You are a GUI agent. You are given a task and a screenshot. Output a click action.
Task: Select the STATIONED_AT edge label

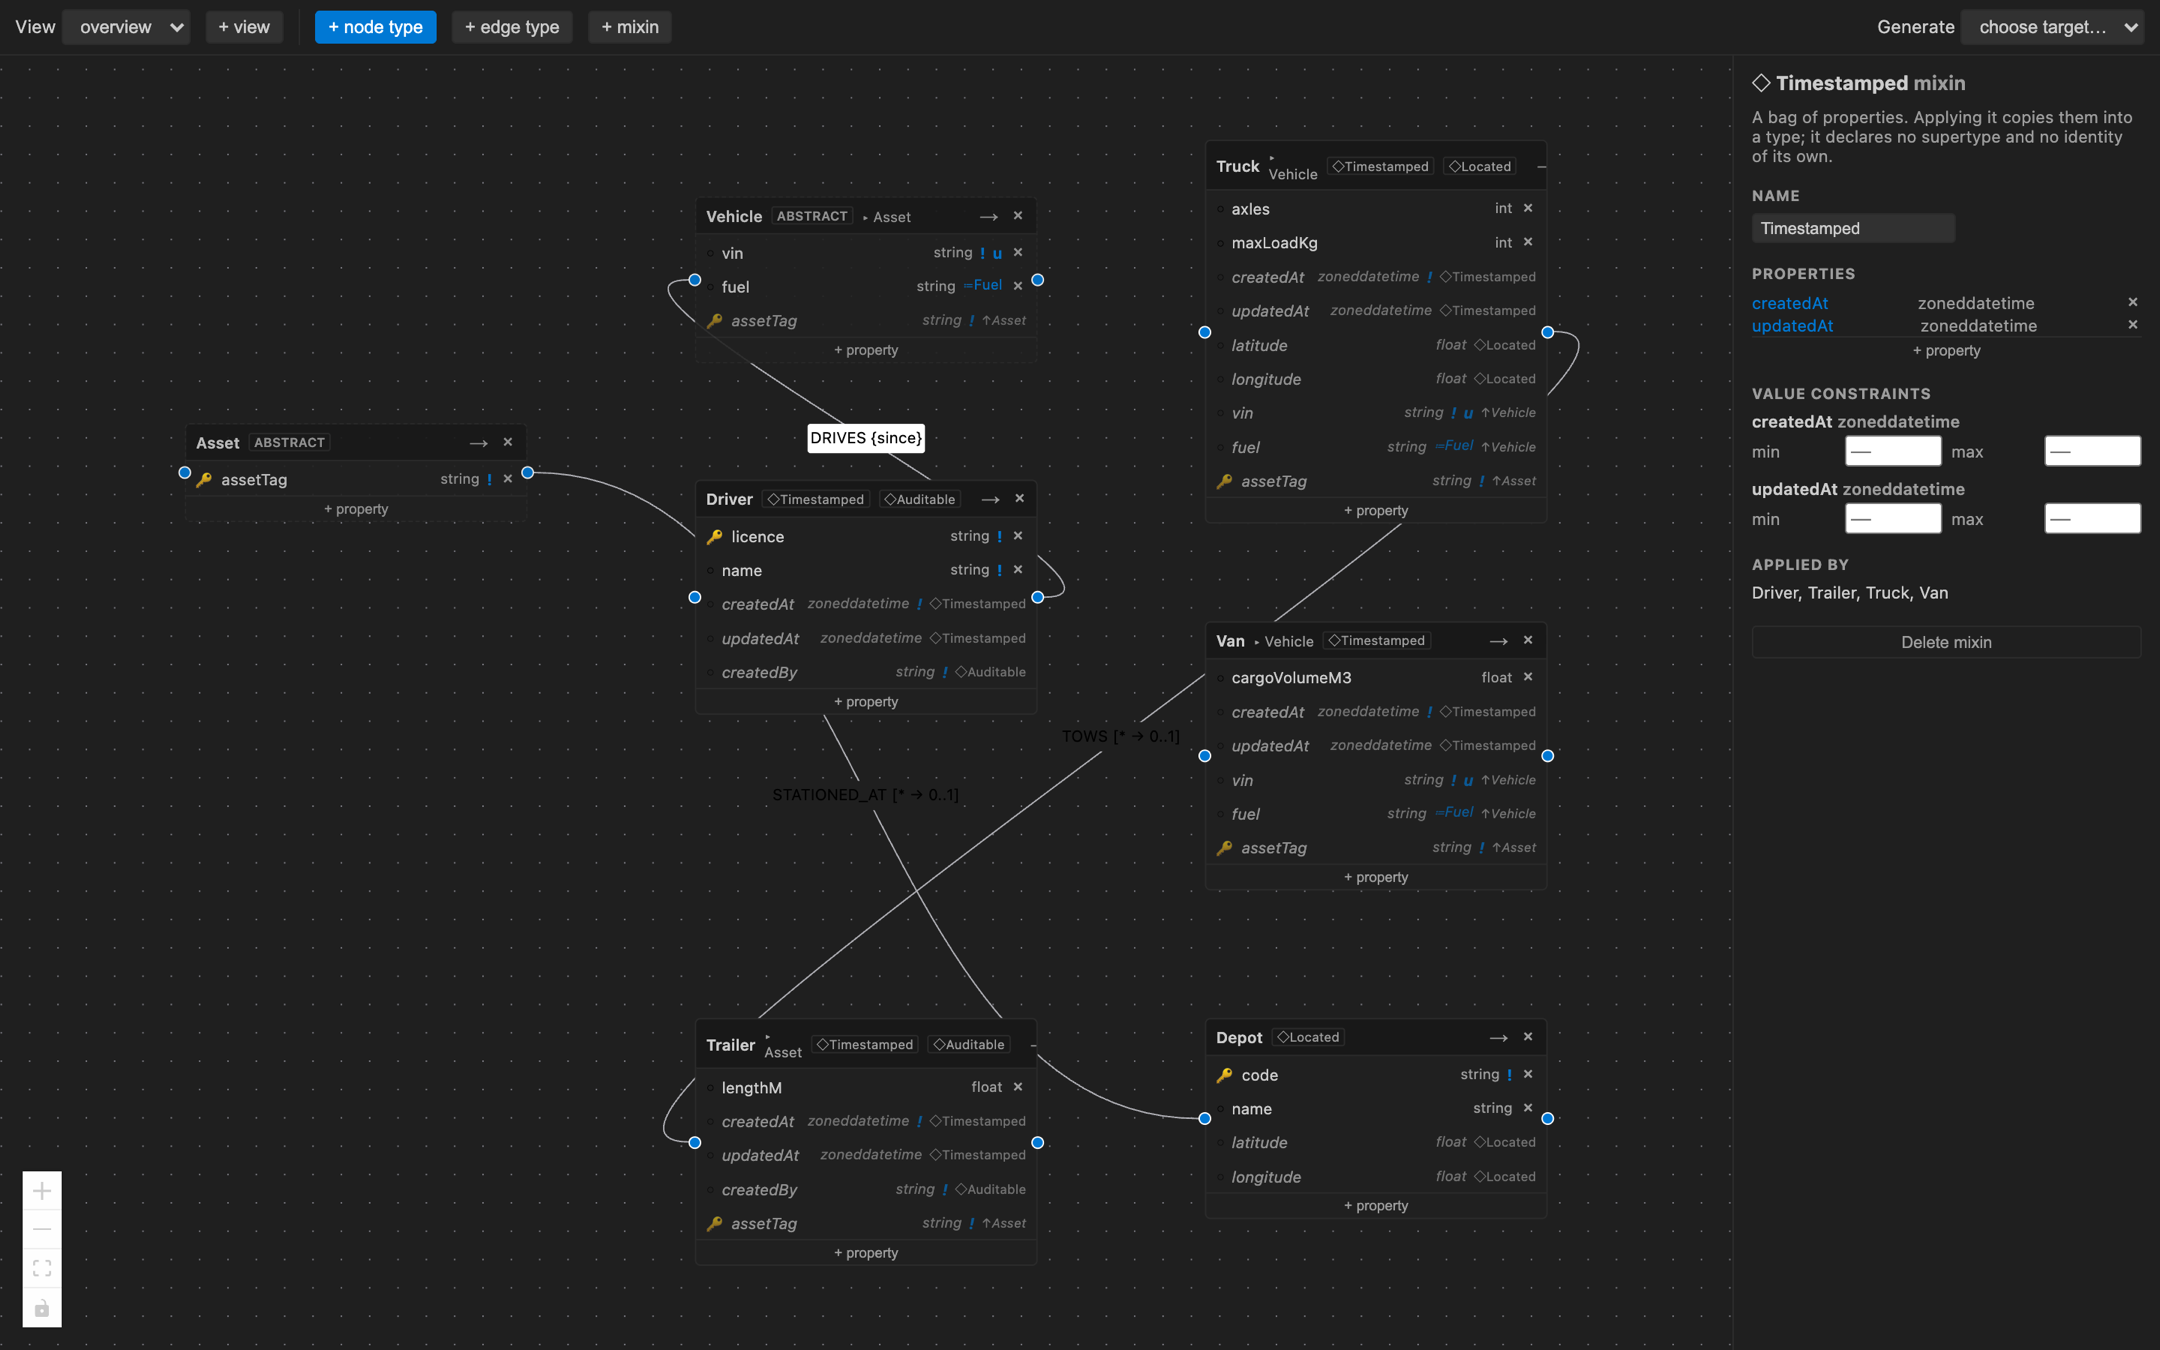[865, 794]
